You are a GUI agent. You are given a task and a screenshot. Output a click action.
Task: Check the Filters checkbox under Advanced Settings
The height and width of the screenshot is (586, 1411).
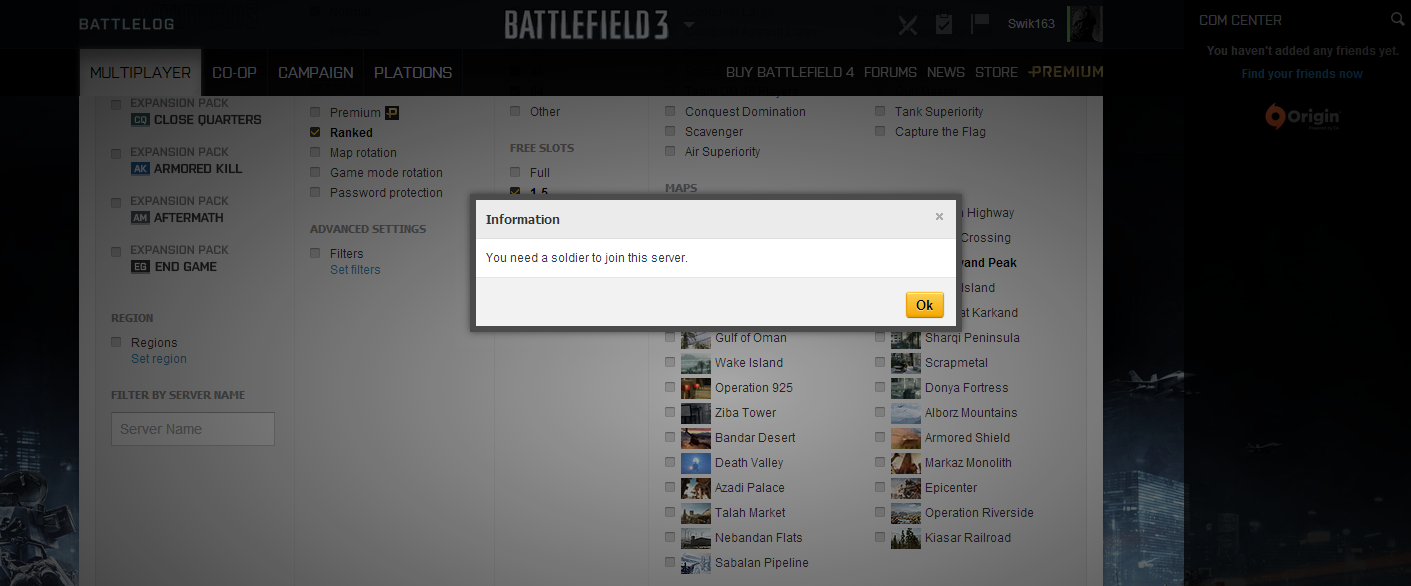click(315, 254)
